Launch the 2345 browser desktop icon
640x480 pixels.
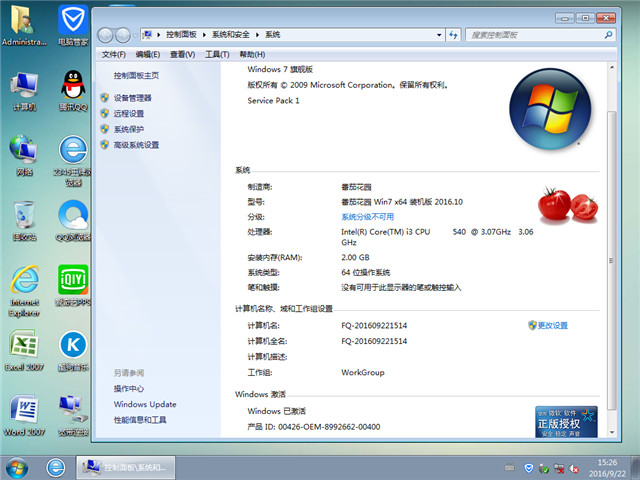click(x=73, y=160)
